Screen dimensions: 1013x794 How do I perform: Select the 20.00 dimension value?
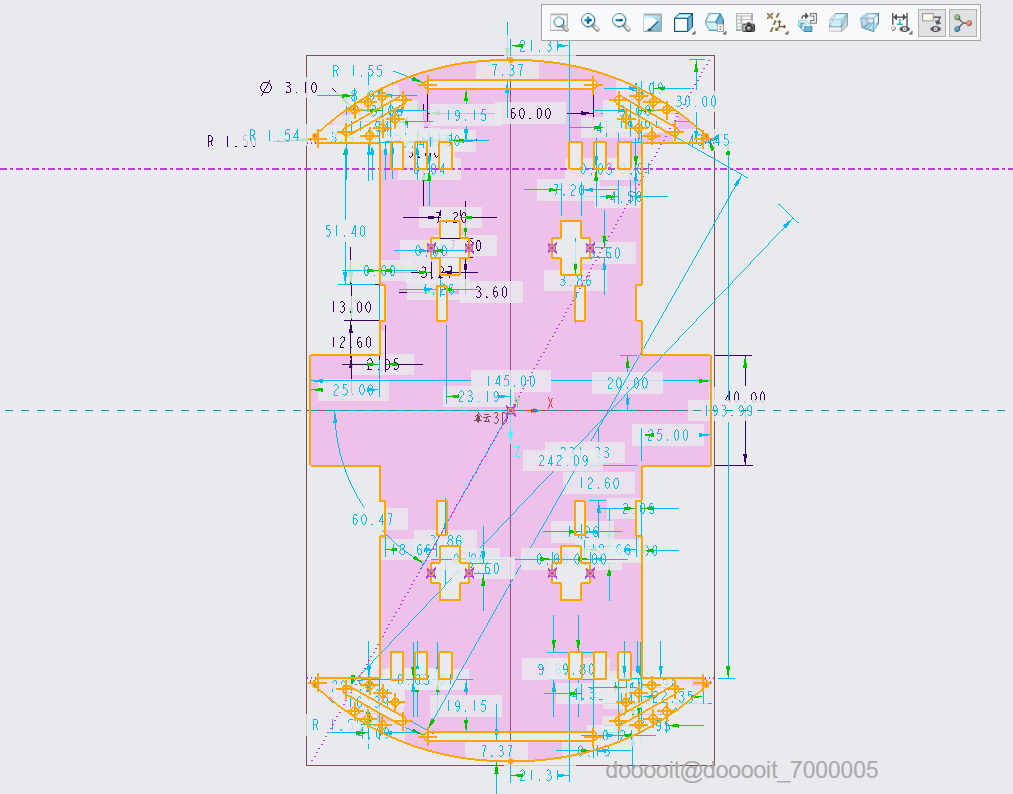tap(628, 384)
